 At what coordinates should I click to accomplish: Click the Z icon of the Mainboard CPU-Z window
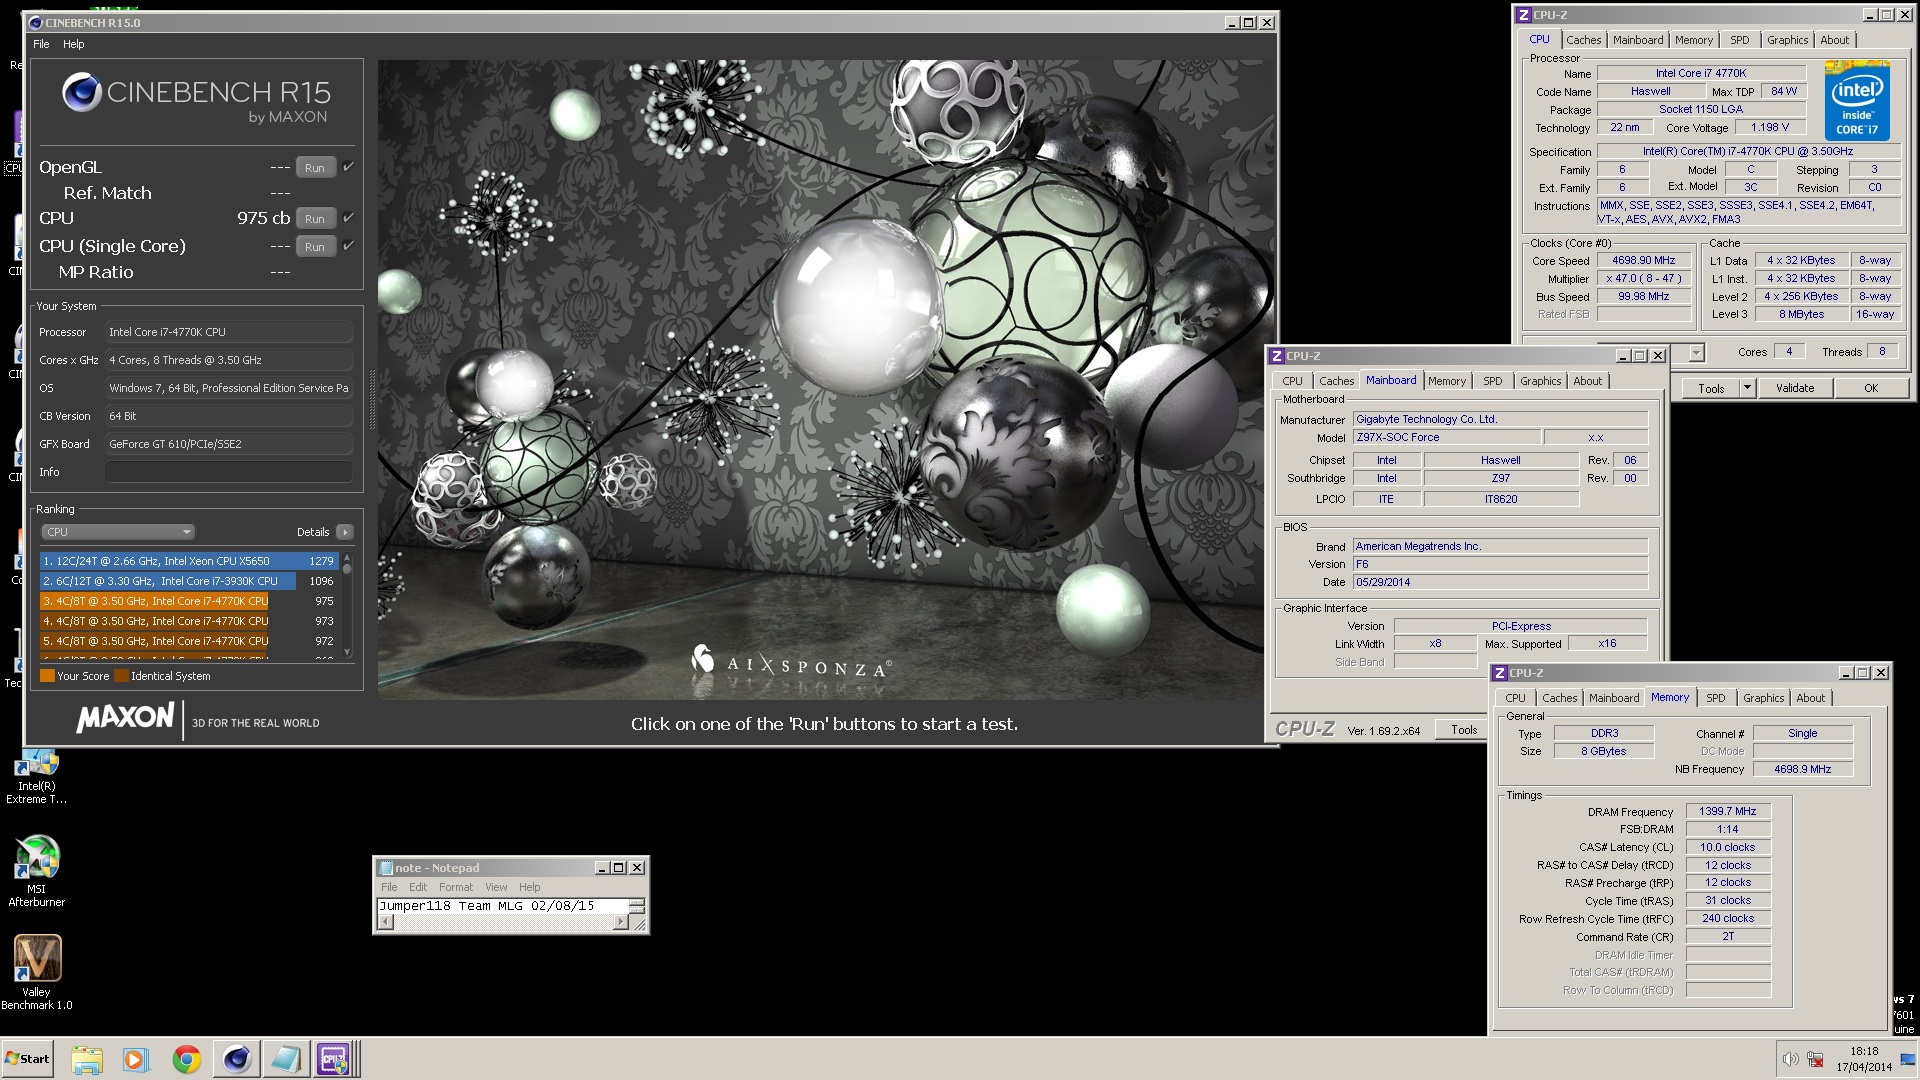tap(1276, 356)
